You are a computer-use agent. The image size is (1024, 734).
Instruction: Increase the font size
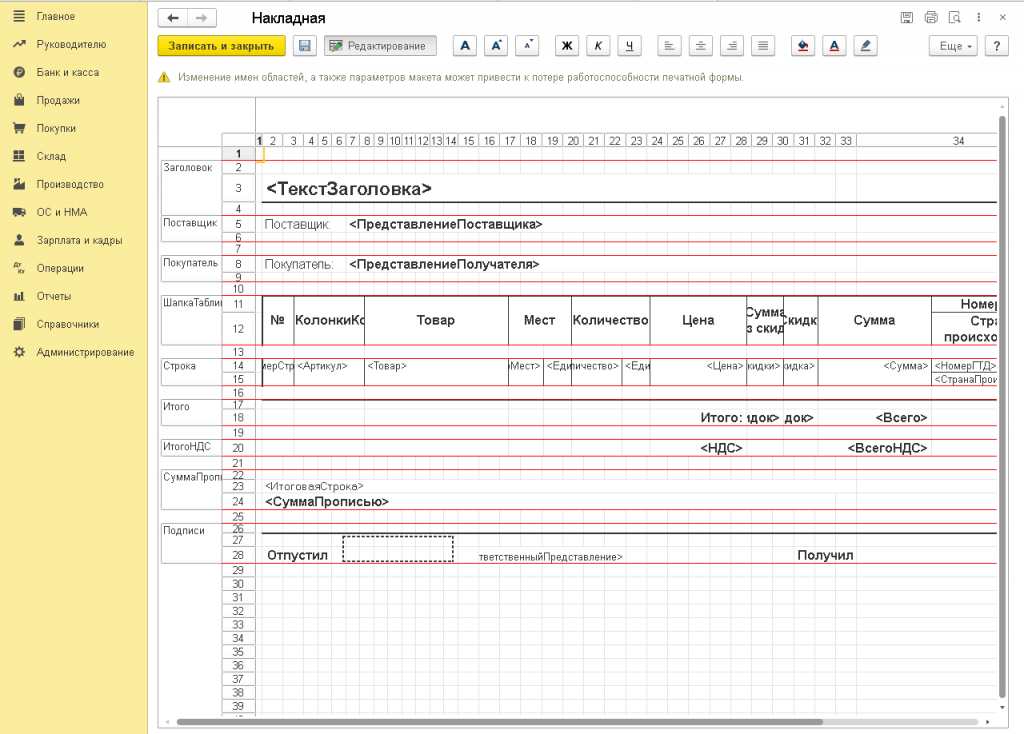[496, 46]
